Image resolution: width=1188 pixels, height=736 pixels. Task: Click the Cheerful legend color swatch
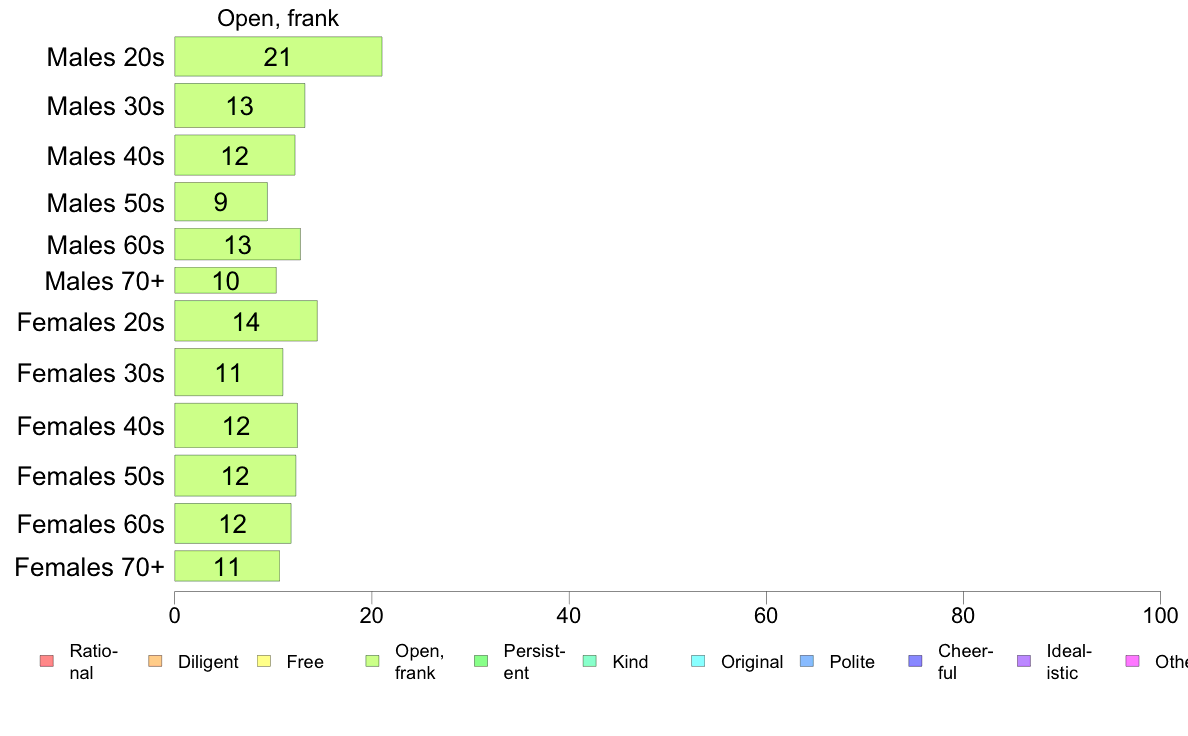(x=915, y=661)
